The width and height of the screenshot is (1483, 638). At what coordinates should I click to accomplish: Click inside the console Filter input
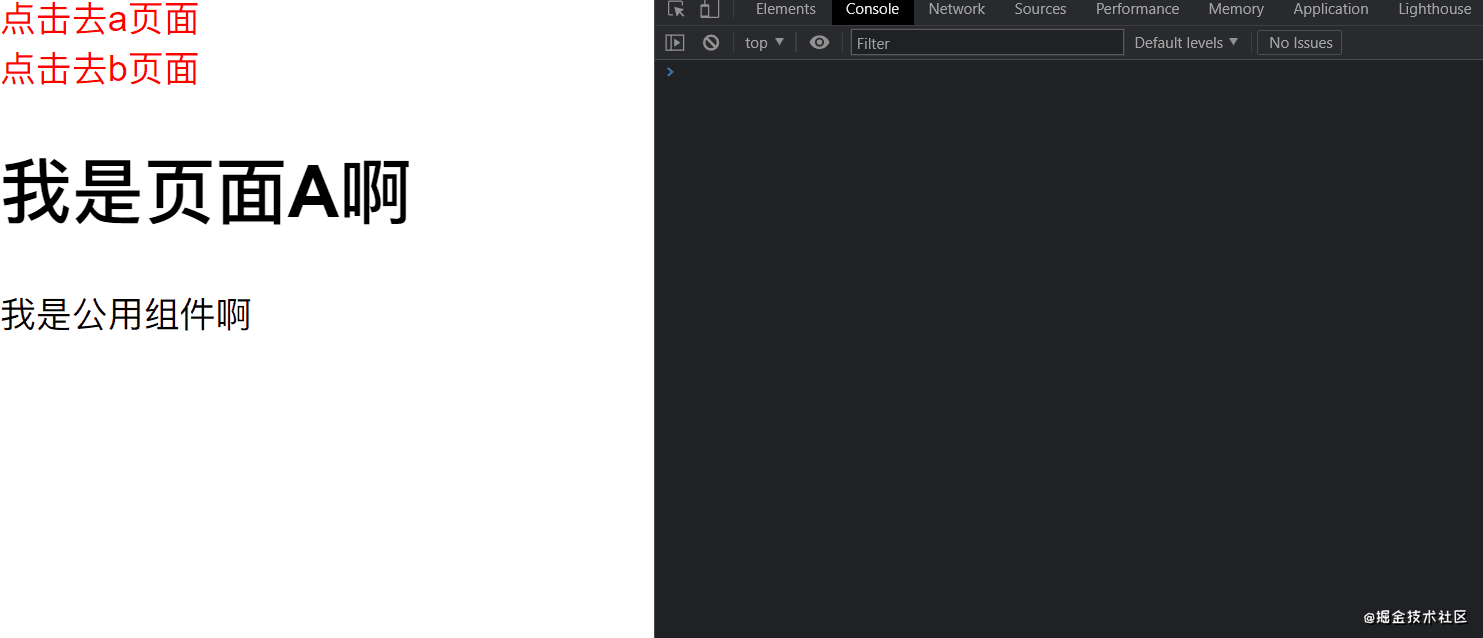point(987,42)
